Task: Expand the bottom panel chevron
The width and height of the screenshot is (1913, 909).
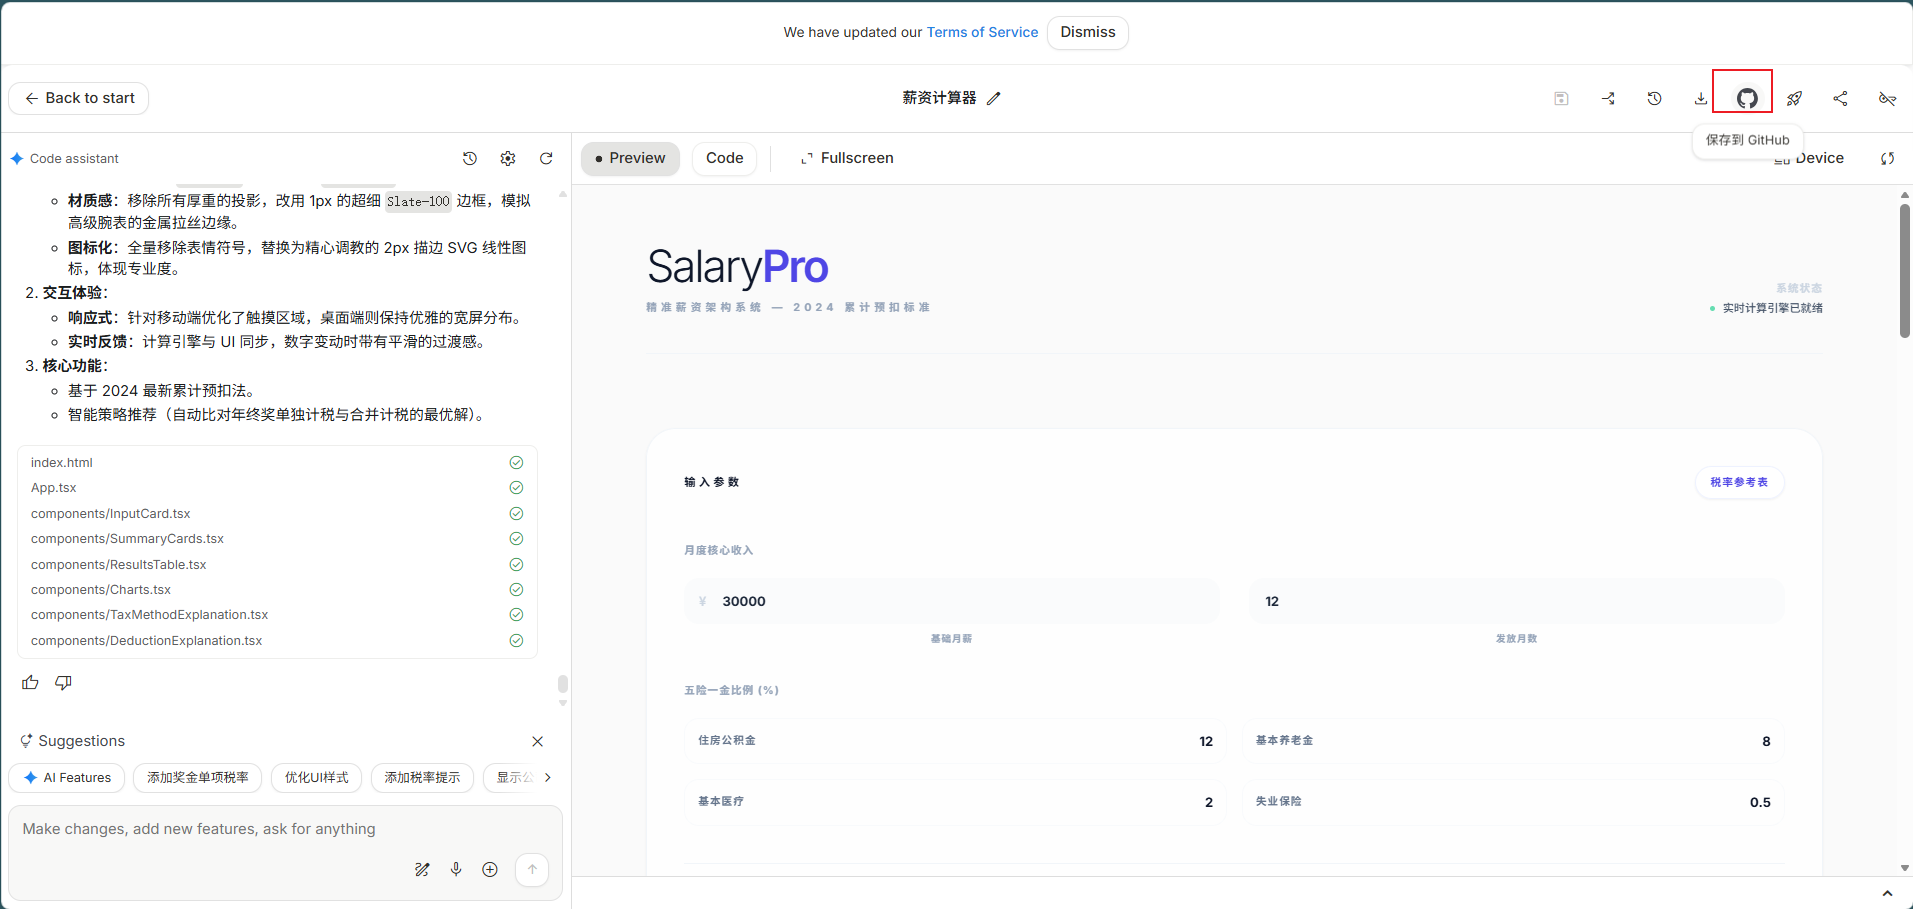Action: (1887, 893)
